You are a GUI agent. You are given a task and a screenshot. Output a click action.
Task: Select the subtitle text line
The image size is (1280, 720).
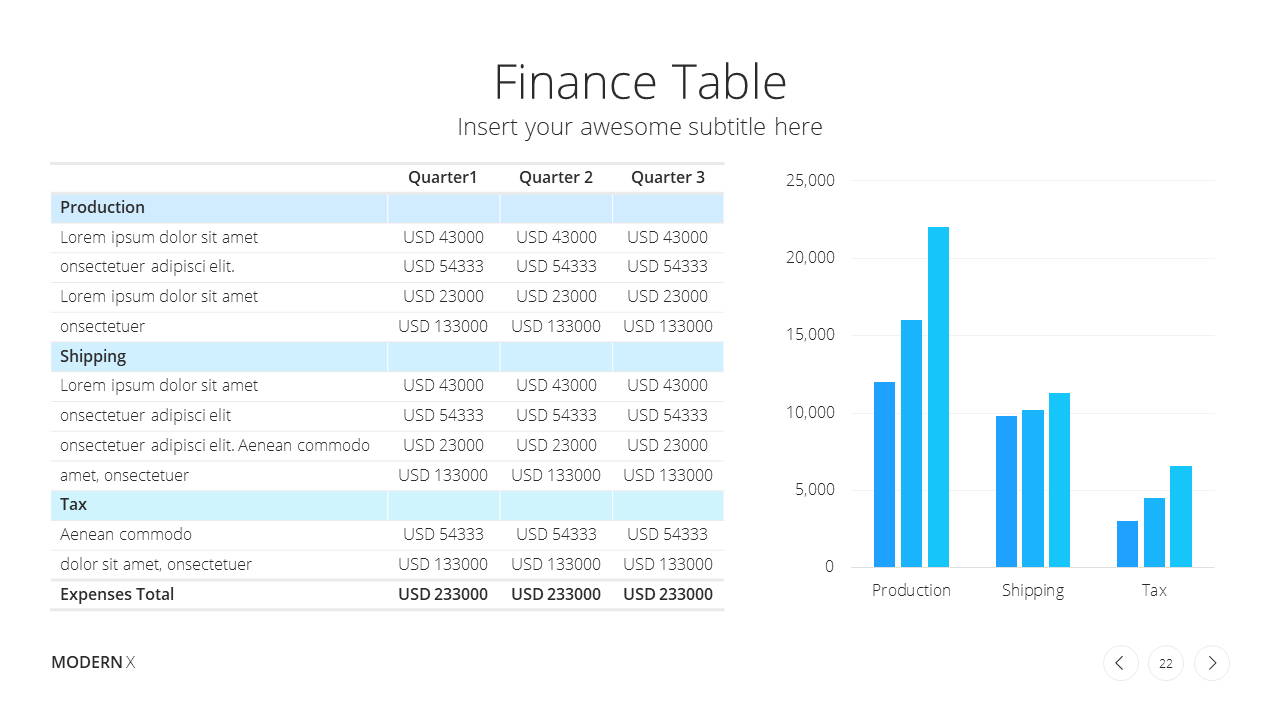640,127
